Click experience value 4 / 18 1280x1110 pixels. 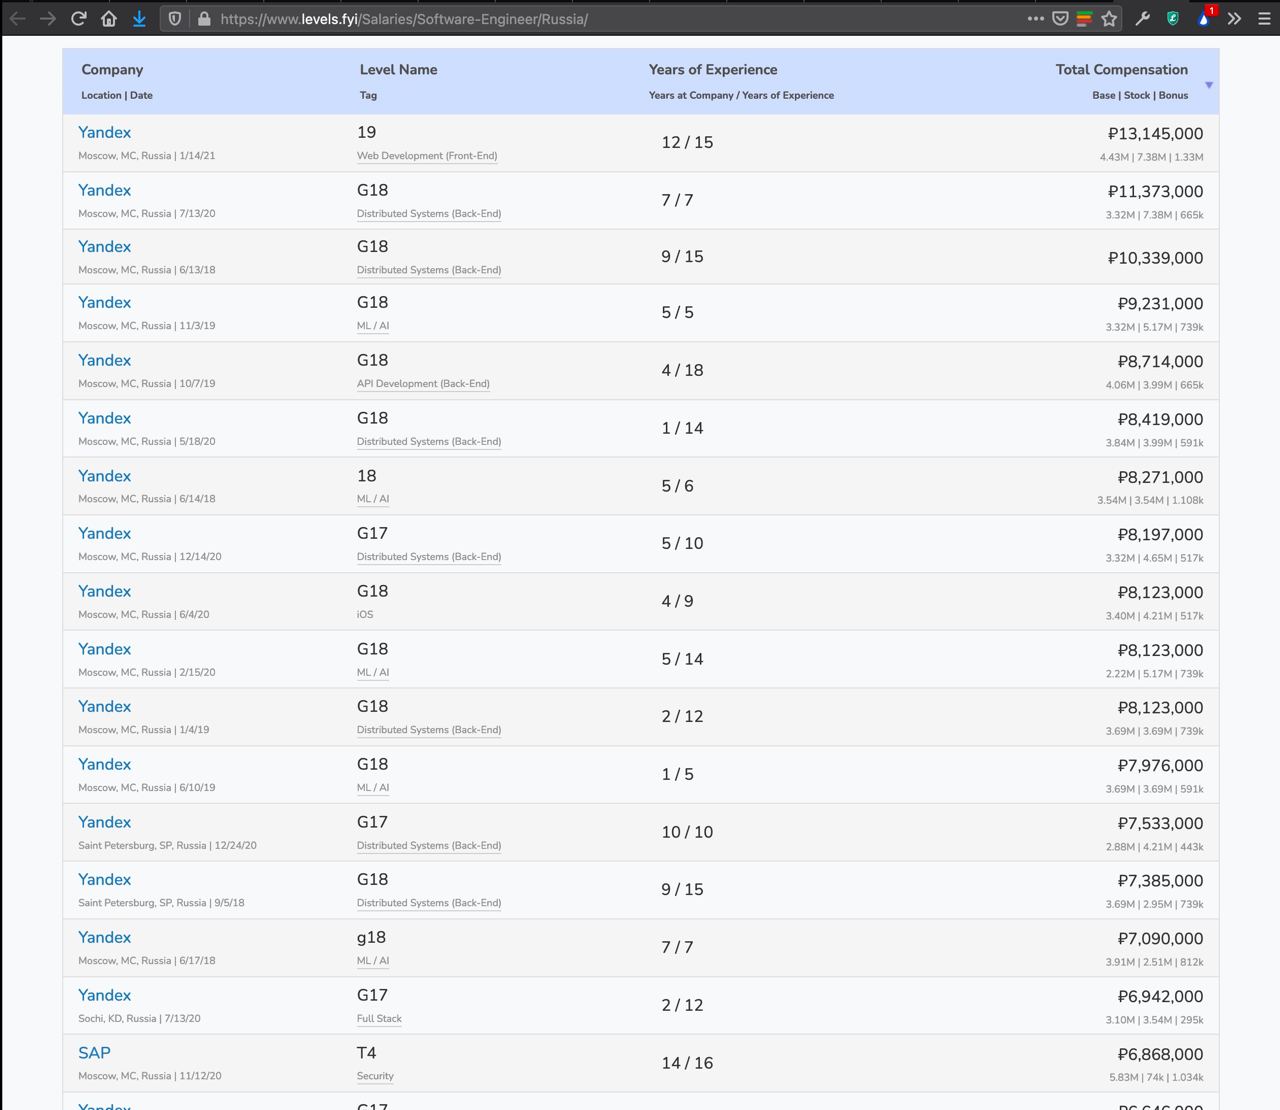tap(682, 370)
